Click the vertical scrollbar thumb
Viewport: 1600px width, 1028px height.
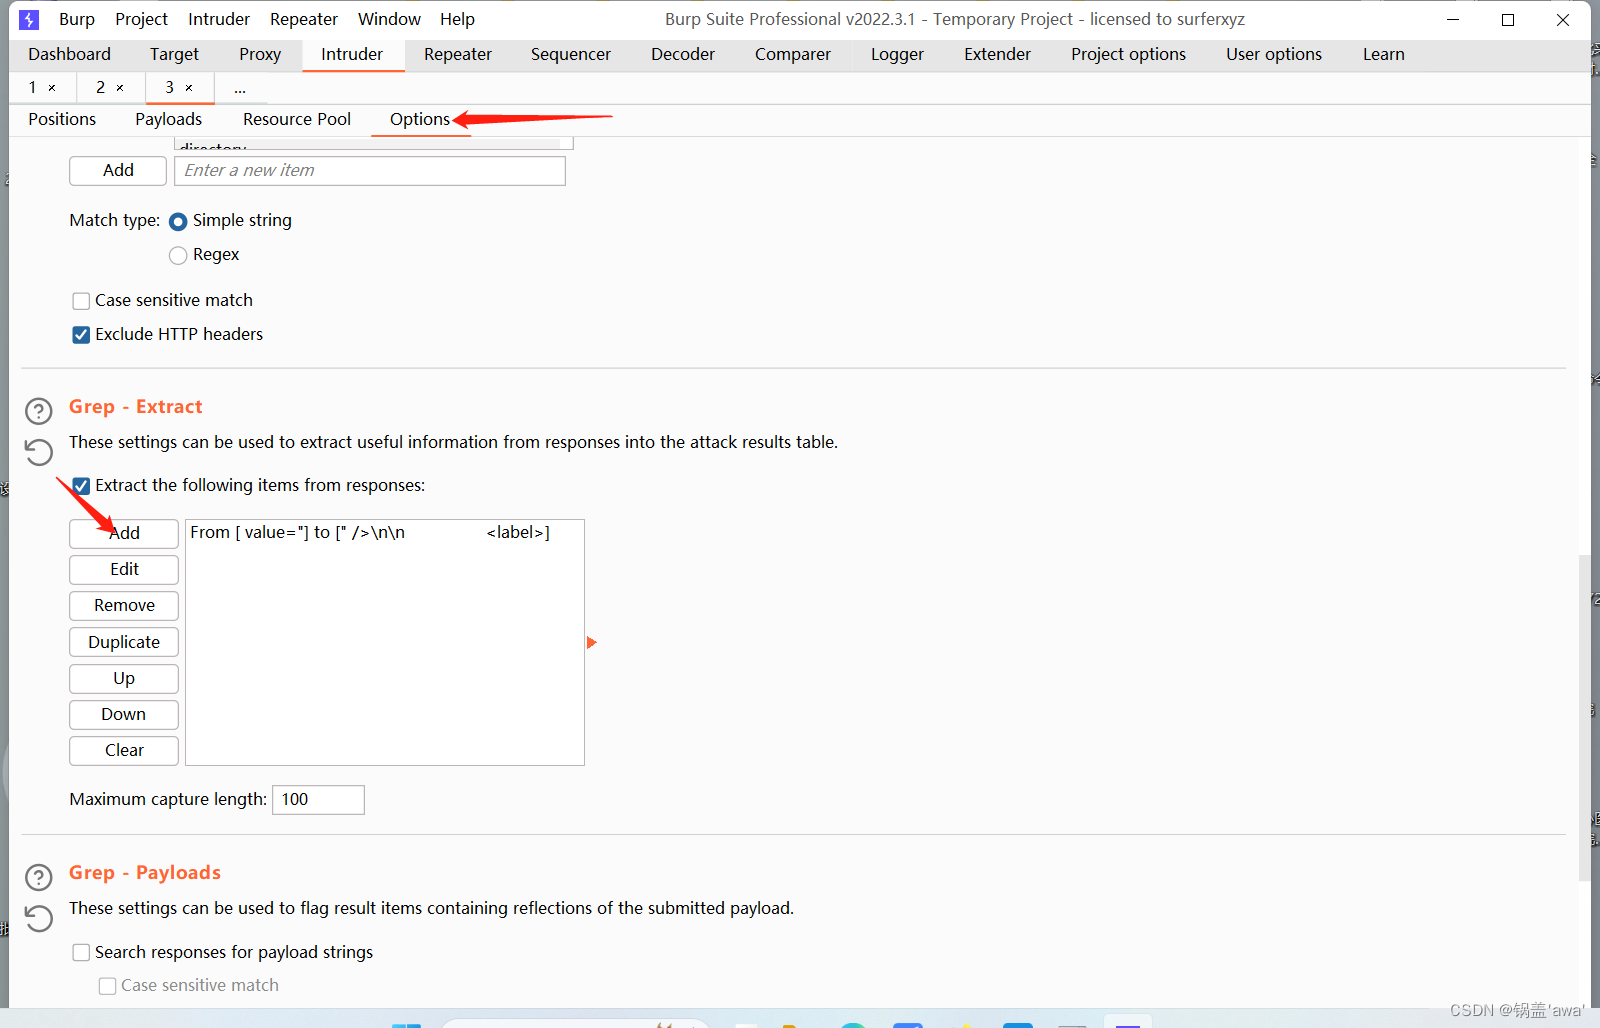pos(1584,716)
